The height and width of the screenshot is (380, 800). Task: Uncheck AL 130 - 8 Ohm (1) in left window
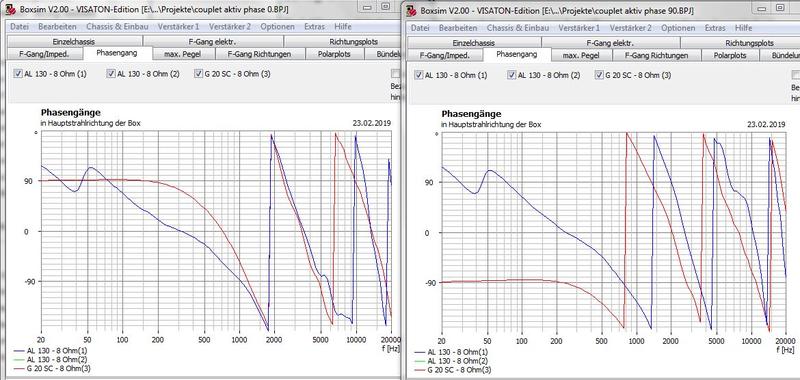19,74
